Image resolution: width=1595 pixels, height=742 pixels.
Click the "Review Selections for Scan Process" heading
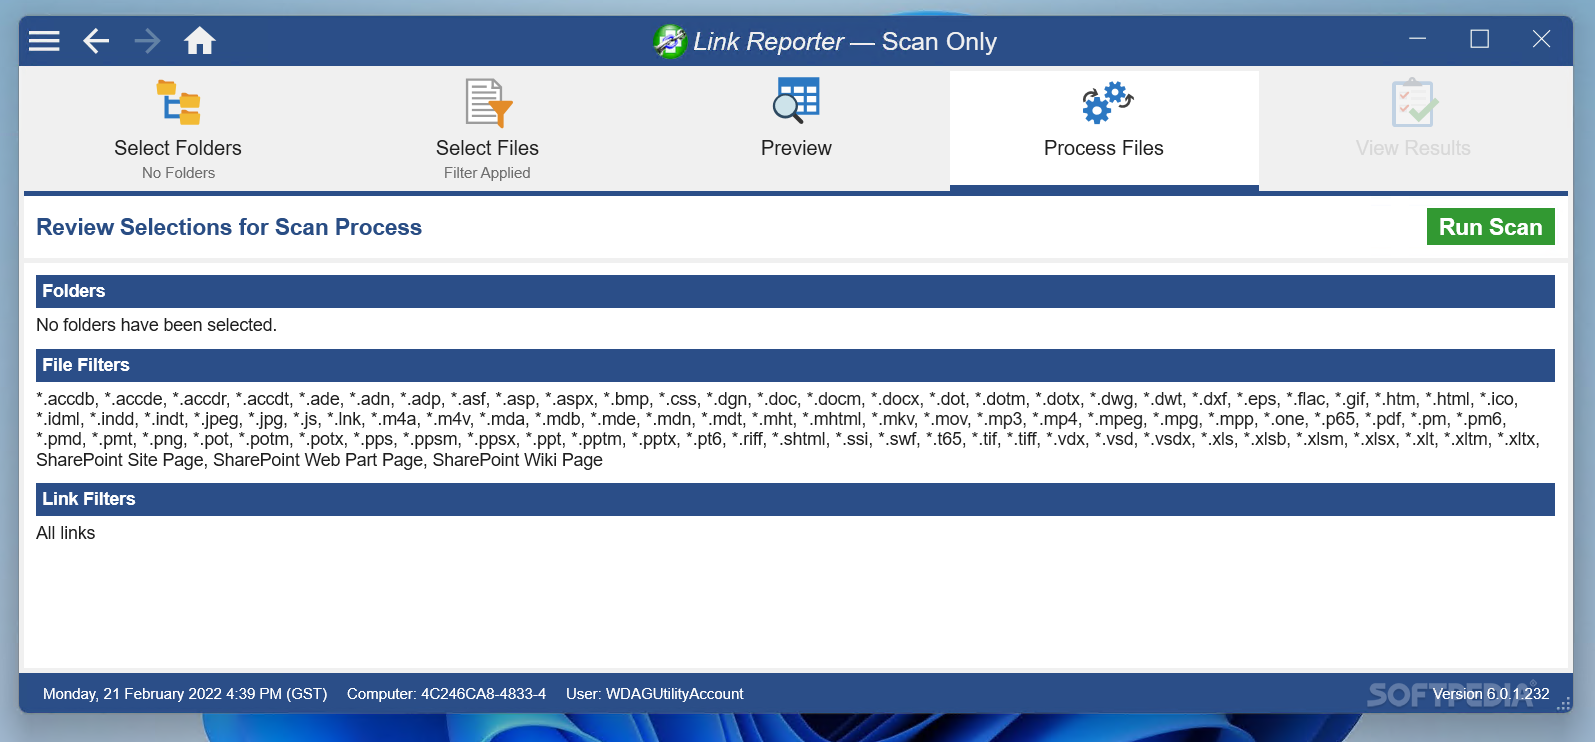229,227
